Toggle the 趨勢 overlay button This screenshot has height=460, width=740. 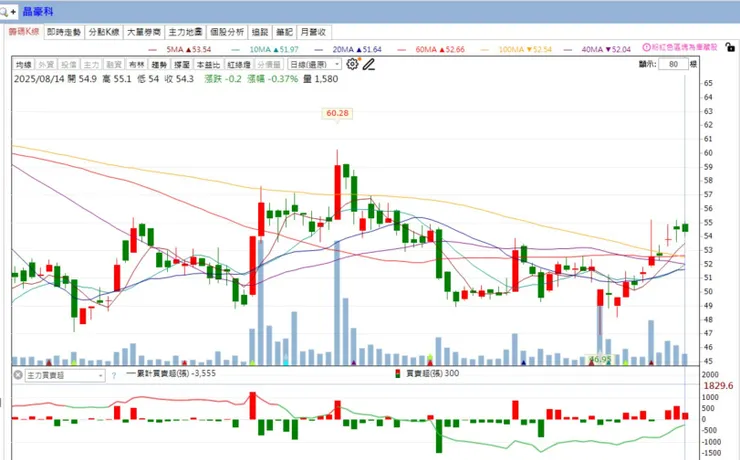click(160, 65)
